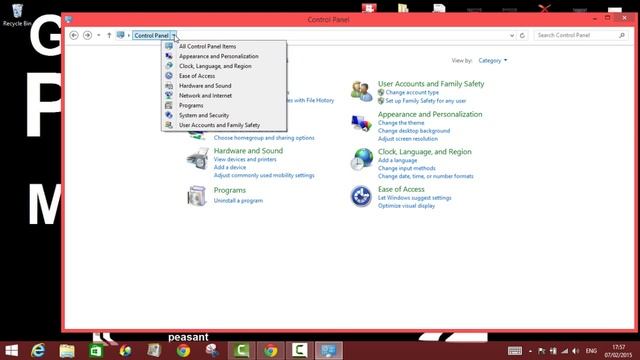
Task: Select System and Security menu entry
Action: tap(224, 115)
